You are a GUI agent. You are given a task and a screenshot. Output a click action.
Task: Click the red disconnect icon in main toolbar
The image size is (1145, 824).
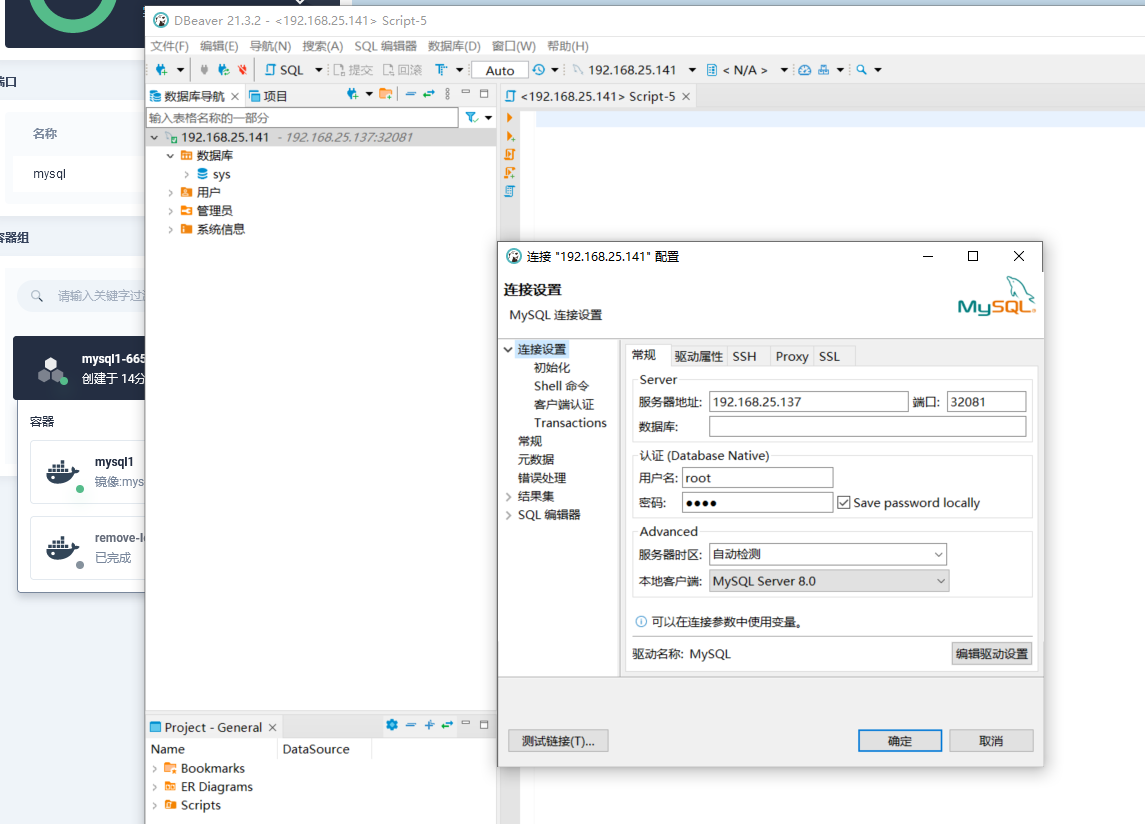242,70
